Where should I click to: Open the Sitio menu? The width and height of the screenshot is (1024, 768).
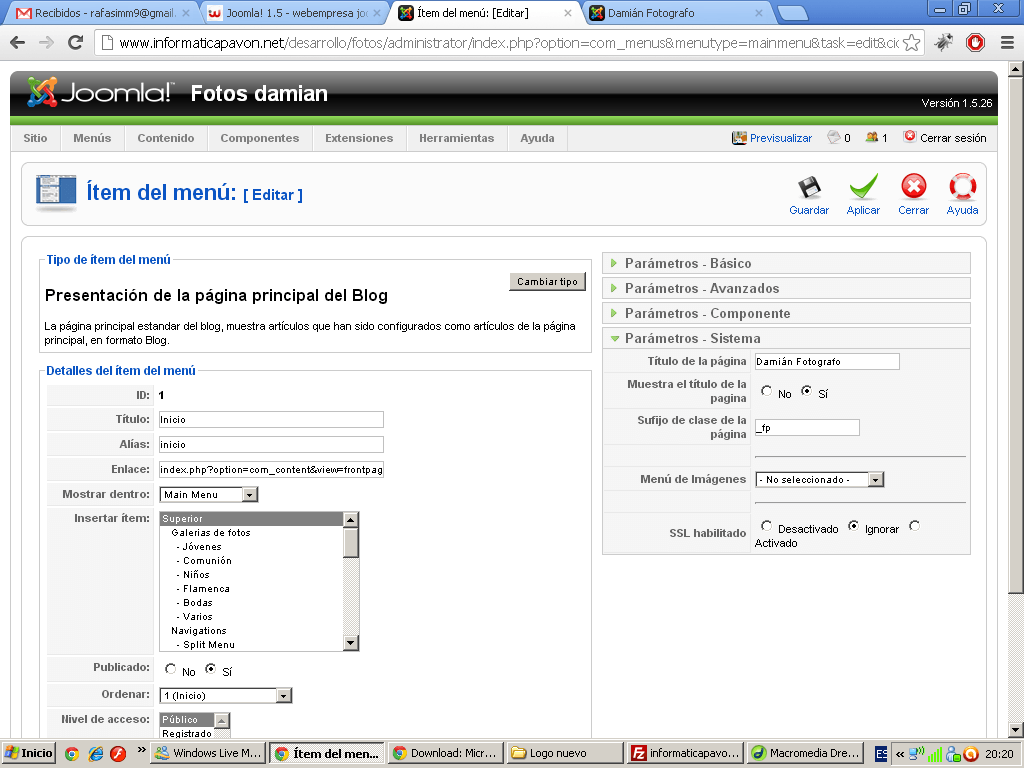coord(35,138)
